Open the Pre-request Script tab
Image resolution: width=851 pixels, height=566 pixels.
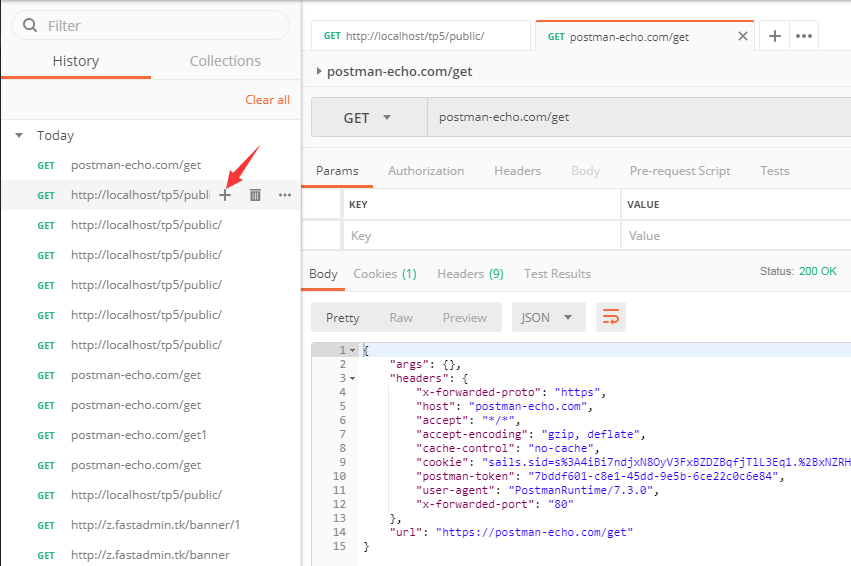680,171
